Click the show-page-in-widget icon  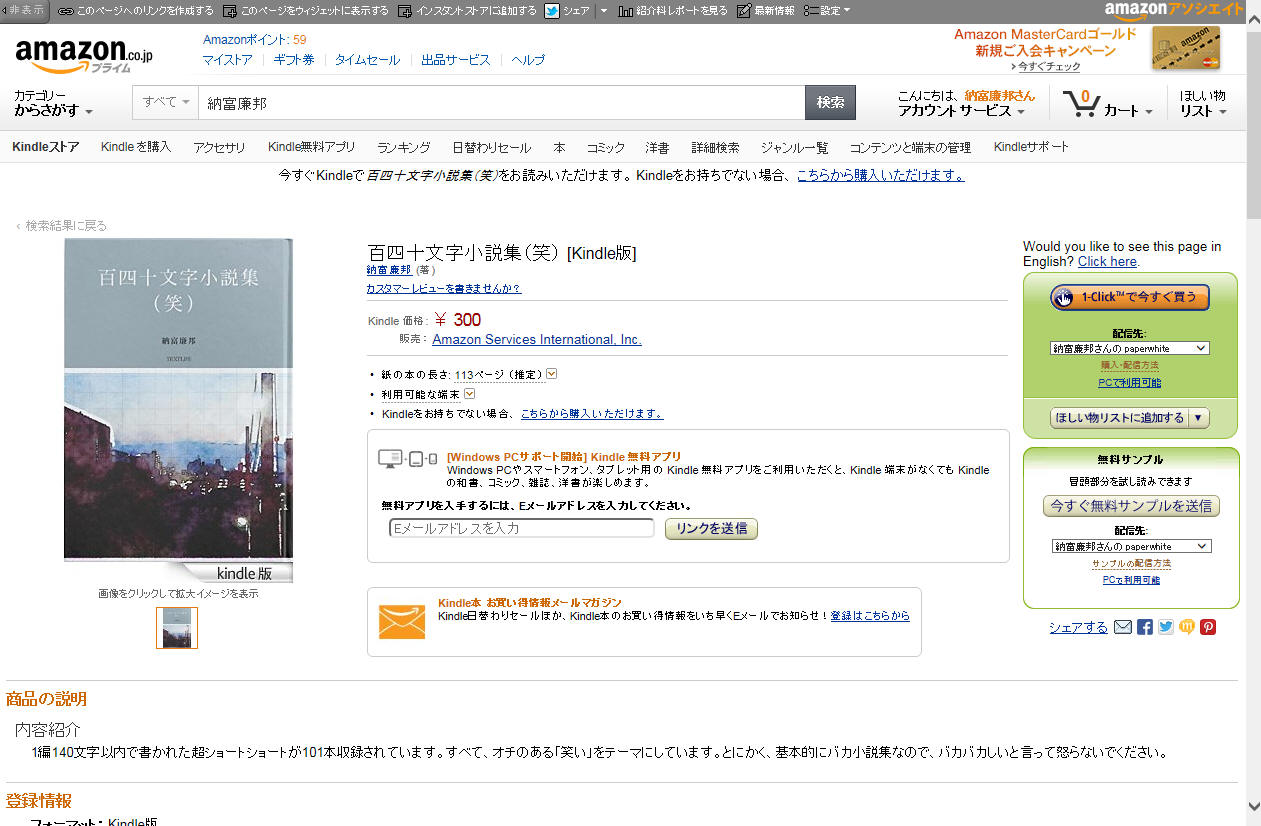point(230,11)
